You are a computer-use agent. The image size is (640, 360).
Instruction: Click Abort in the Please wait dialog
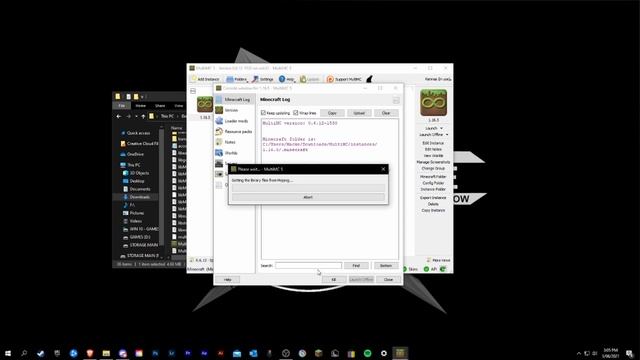pos(308,197)
